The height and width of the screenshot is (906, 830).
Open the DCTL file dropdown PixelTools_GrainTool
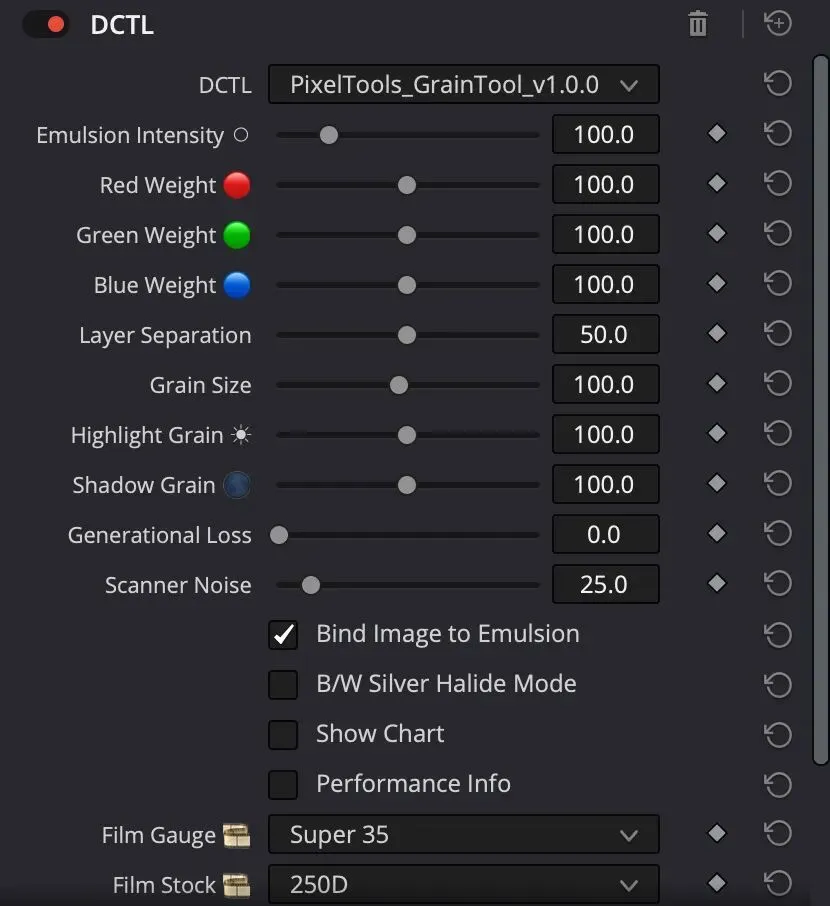click(x=464, y=84)
